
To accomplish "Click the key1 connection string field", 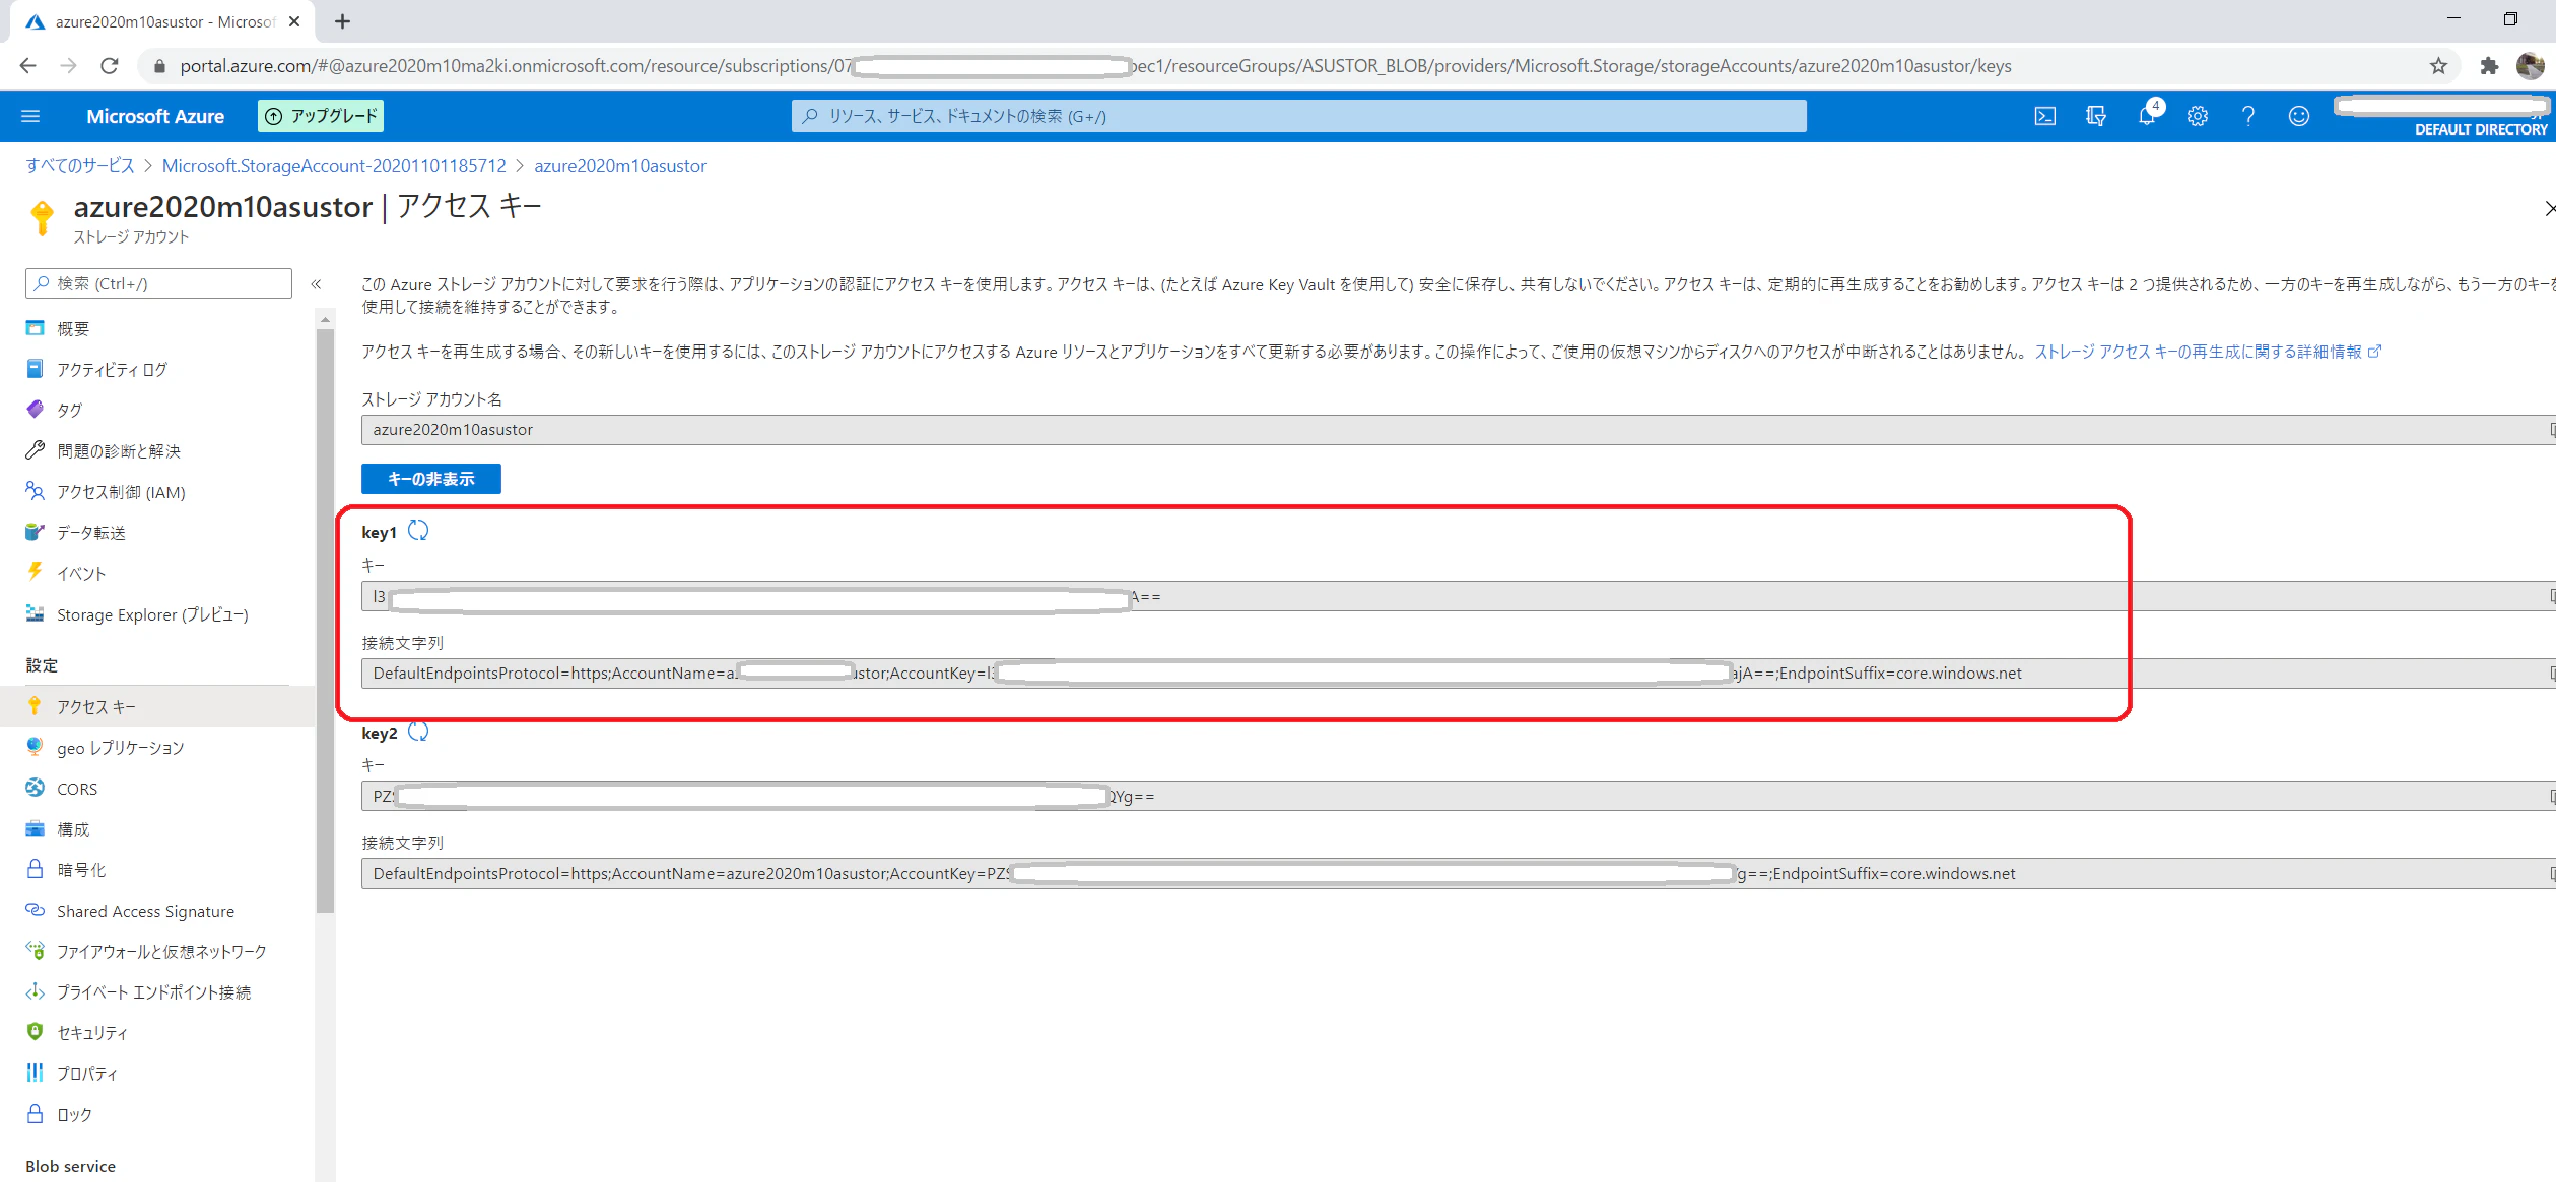I will pos(1458,674).
